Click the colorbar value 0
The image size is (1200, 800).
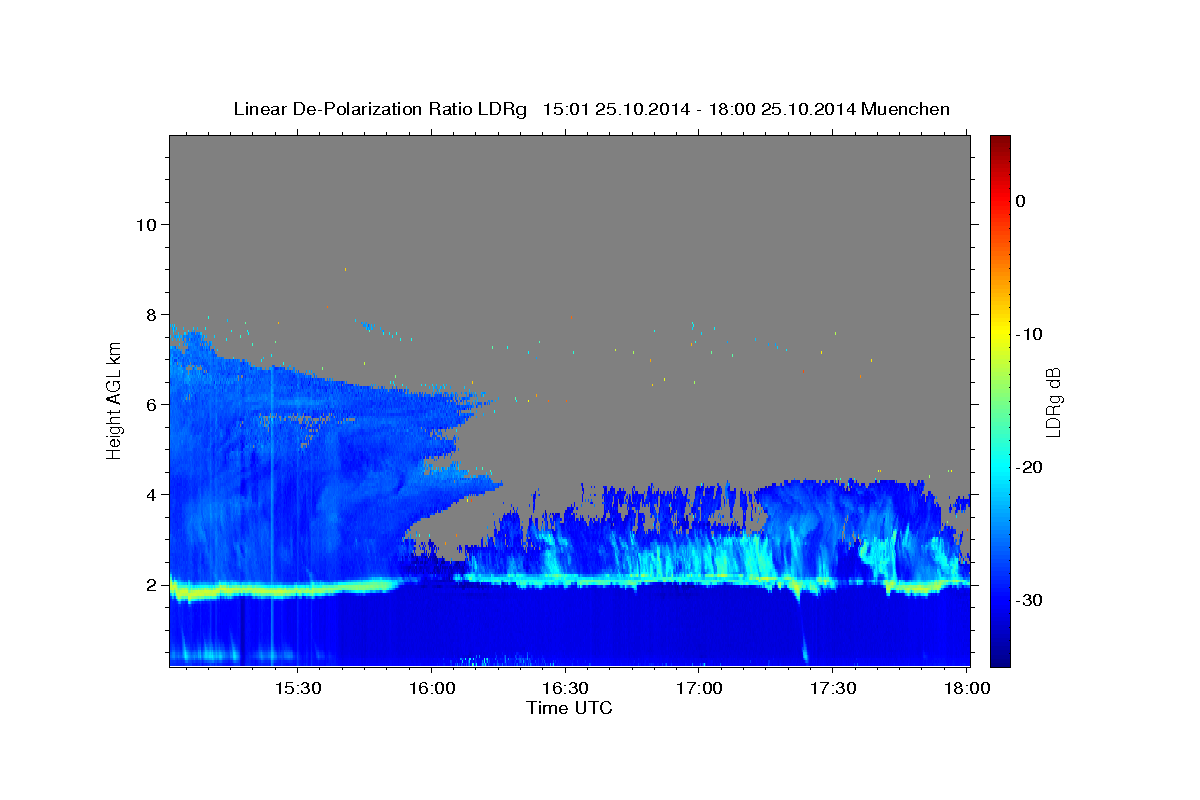pos(1020,201)
